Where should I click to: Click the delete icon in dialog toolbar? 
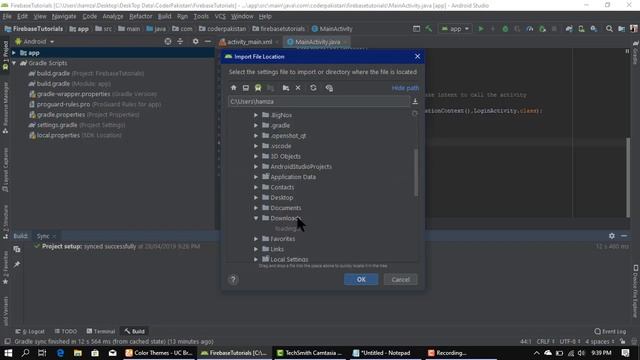click(x=298, y=88)
